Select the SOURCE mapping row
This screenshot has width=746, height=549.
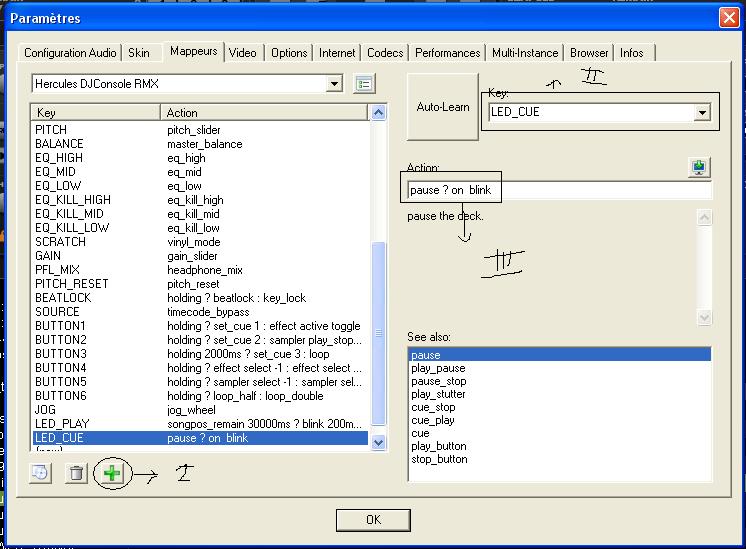[200, 312]
